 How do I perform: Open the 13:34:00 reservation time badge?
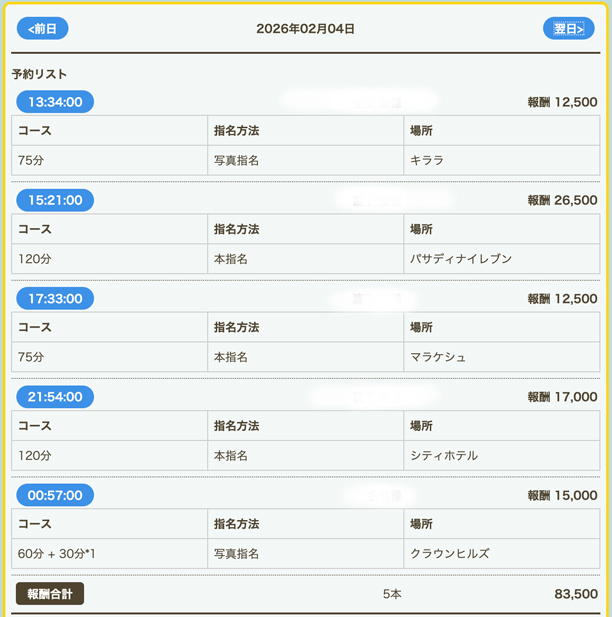55,101
